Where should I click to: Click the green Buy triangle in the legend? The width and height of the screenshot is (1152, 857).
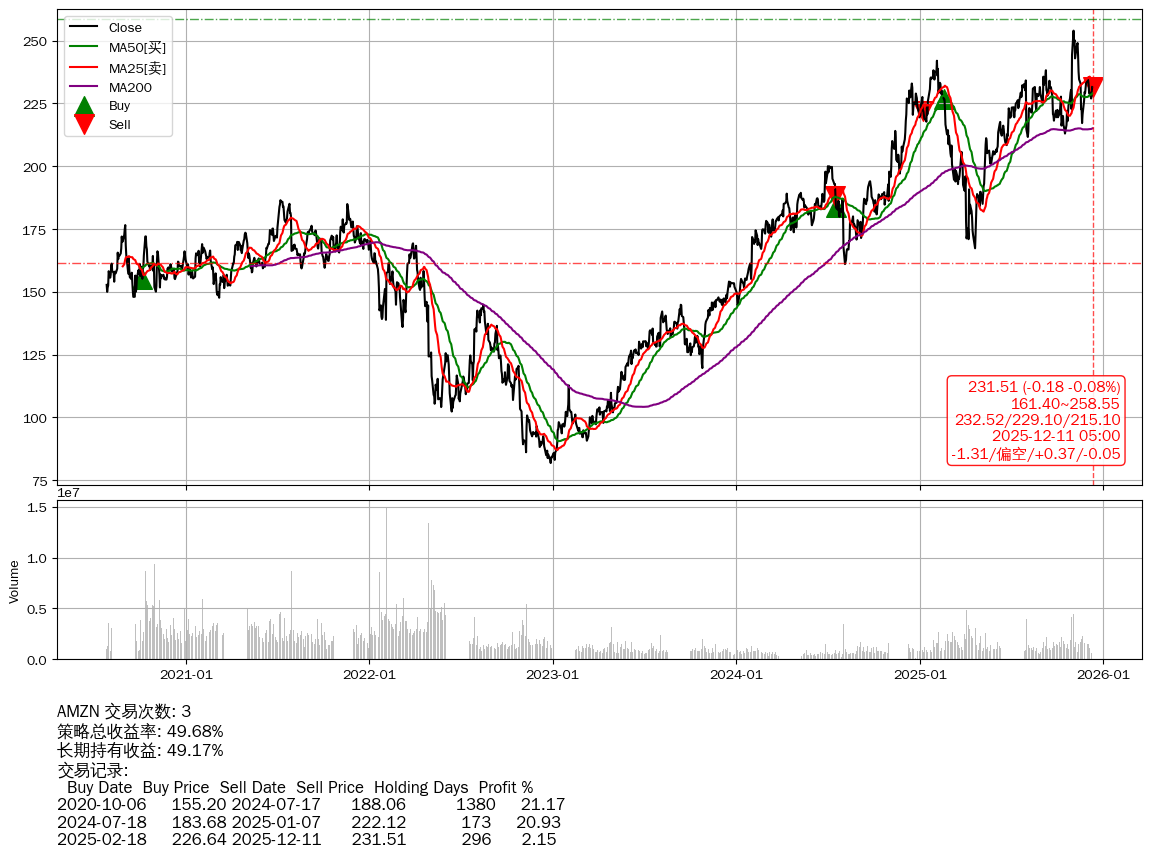[85, 105]
